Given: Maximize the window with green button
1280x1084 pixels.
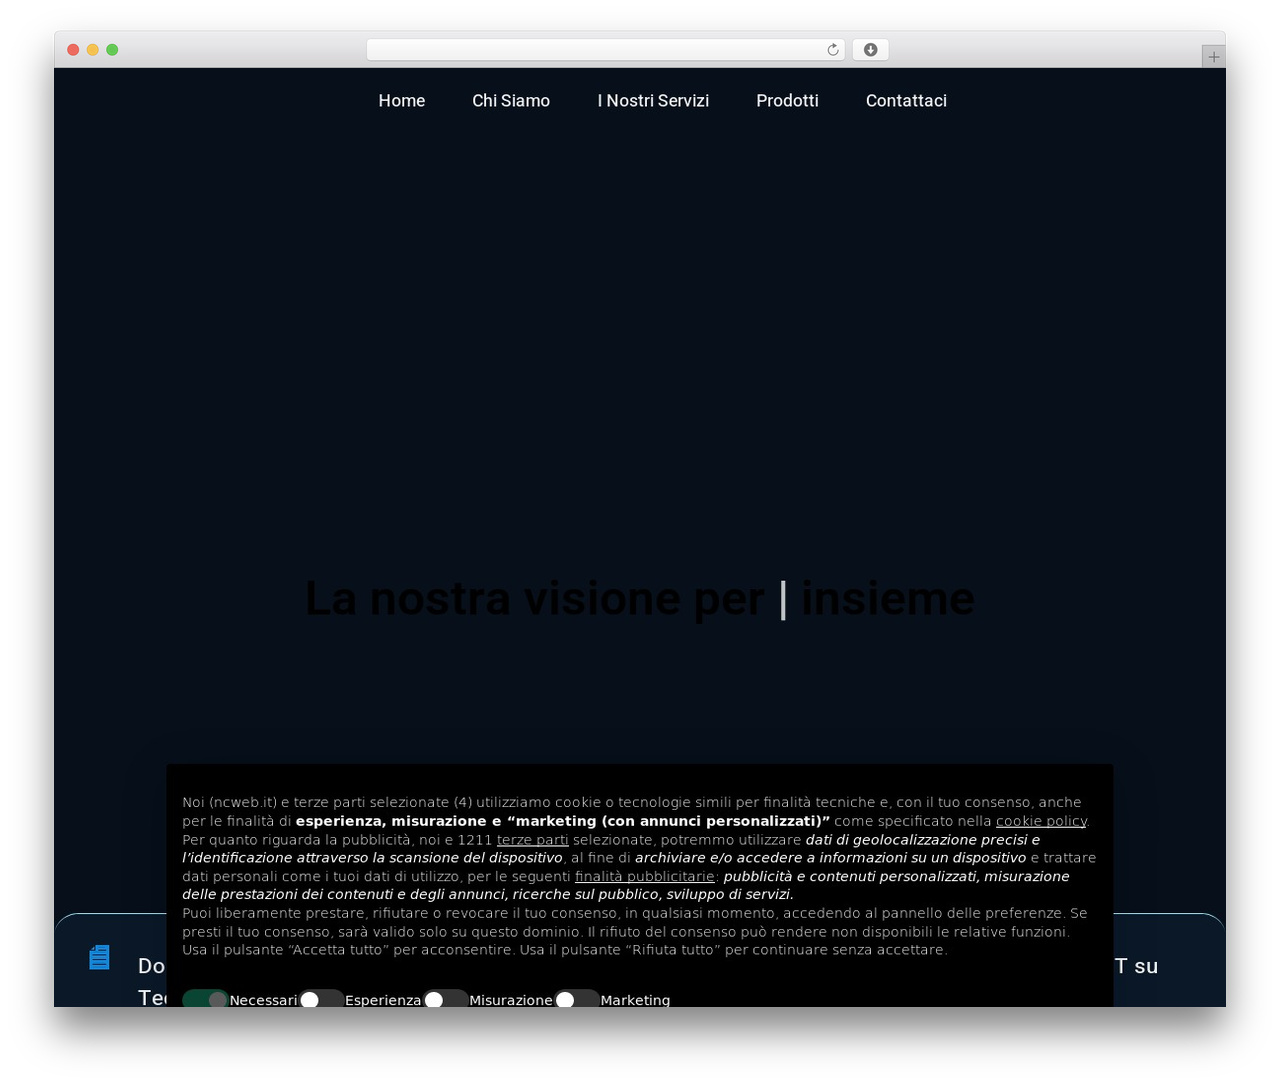Looking at the screenshot, I should 112,50.
